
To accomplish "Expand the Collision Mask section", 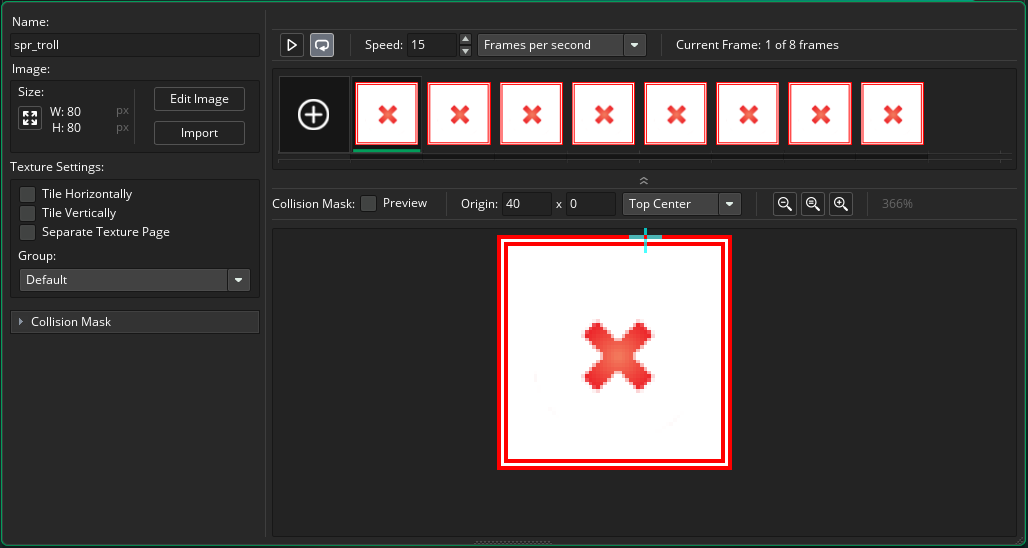I will click(x=135, y=322).
